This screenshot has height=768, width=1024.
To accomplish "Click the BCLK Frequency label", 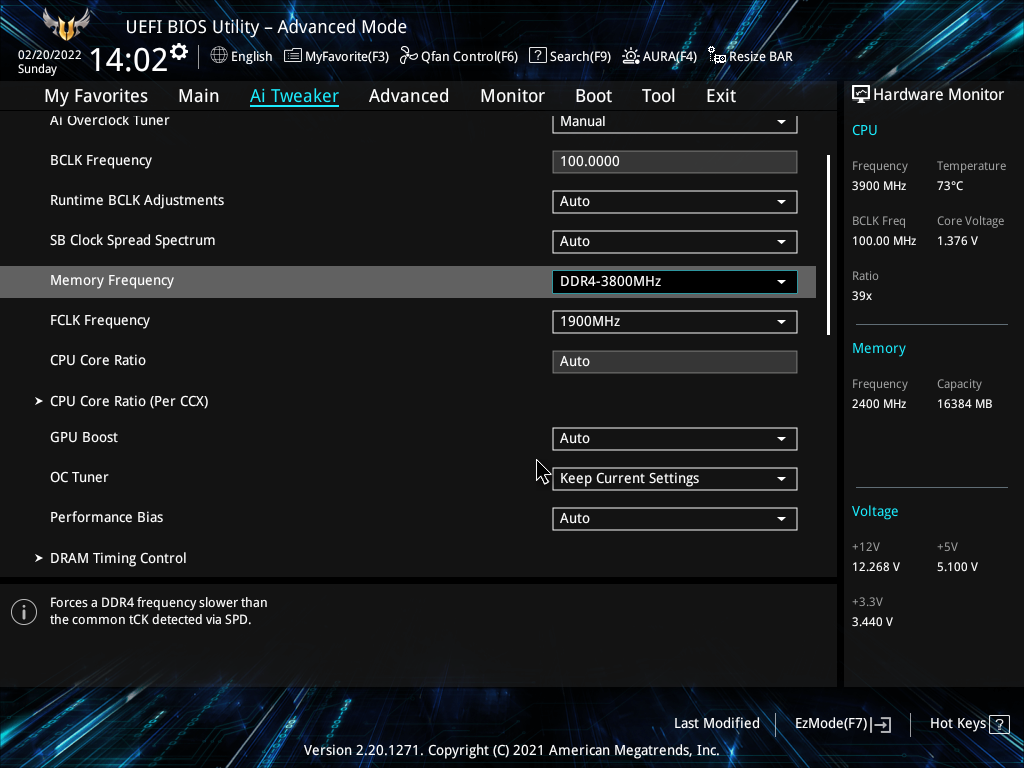I will click(x=101, y=161).
